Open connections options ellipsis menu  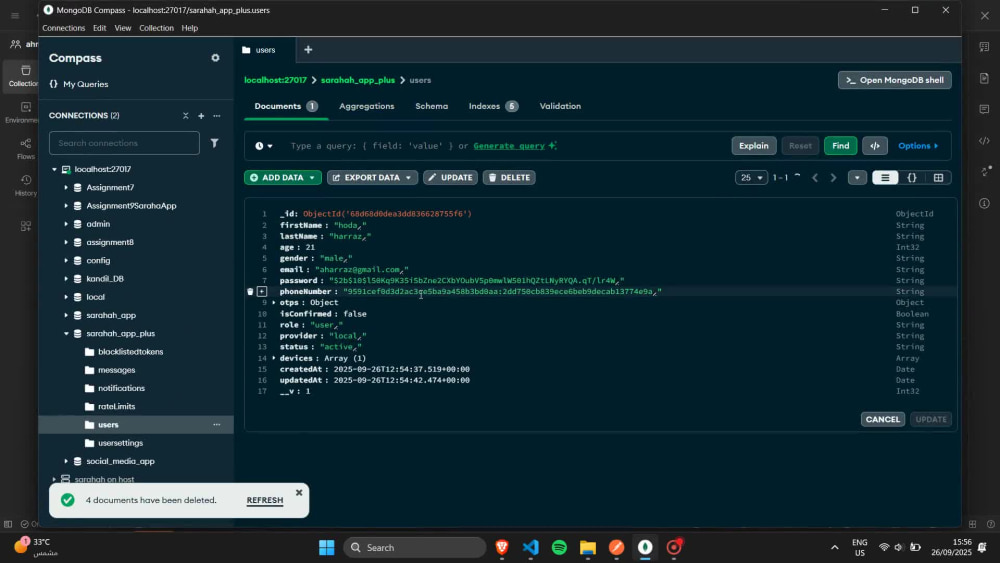click(217, 115)
